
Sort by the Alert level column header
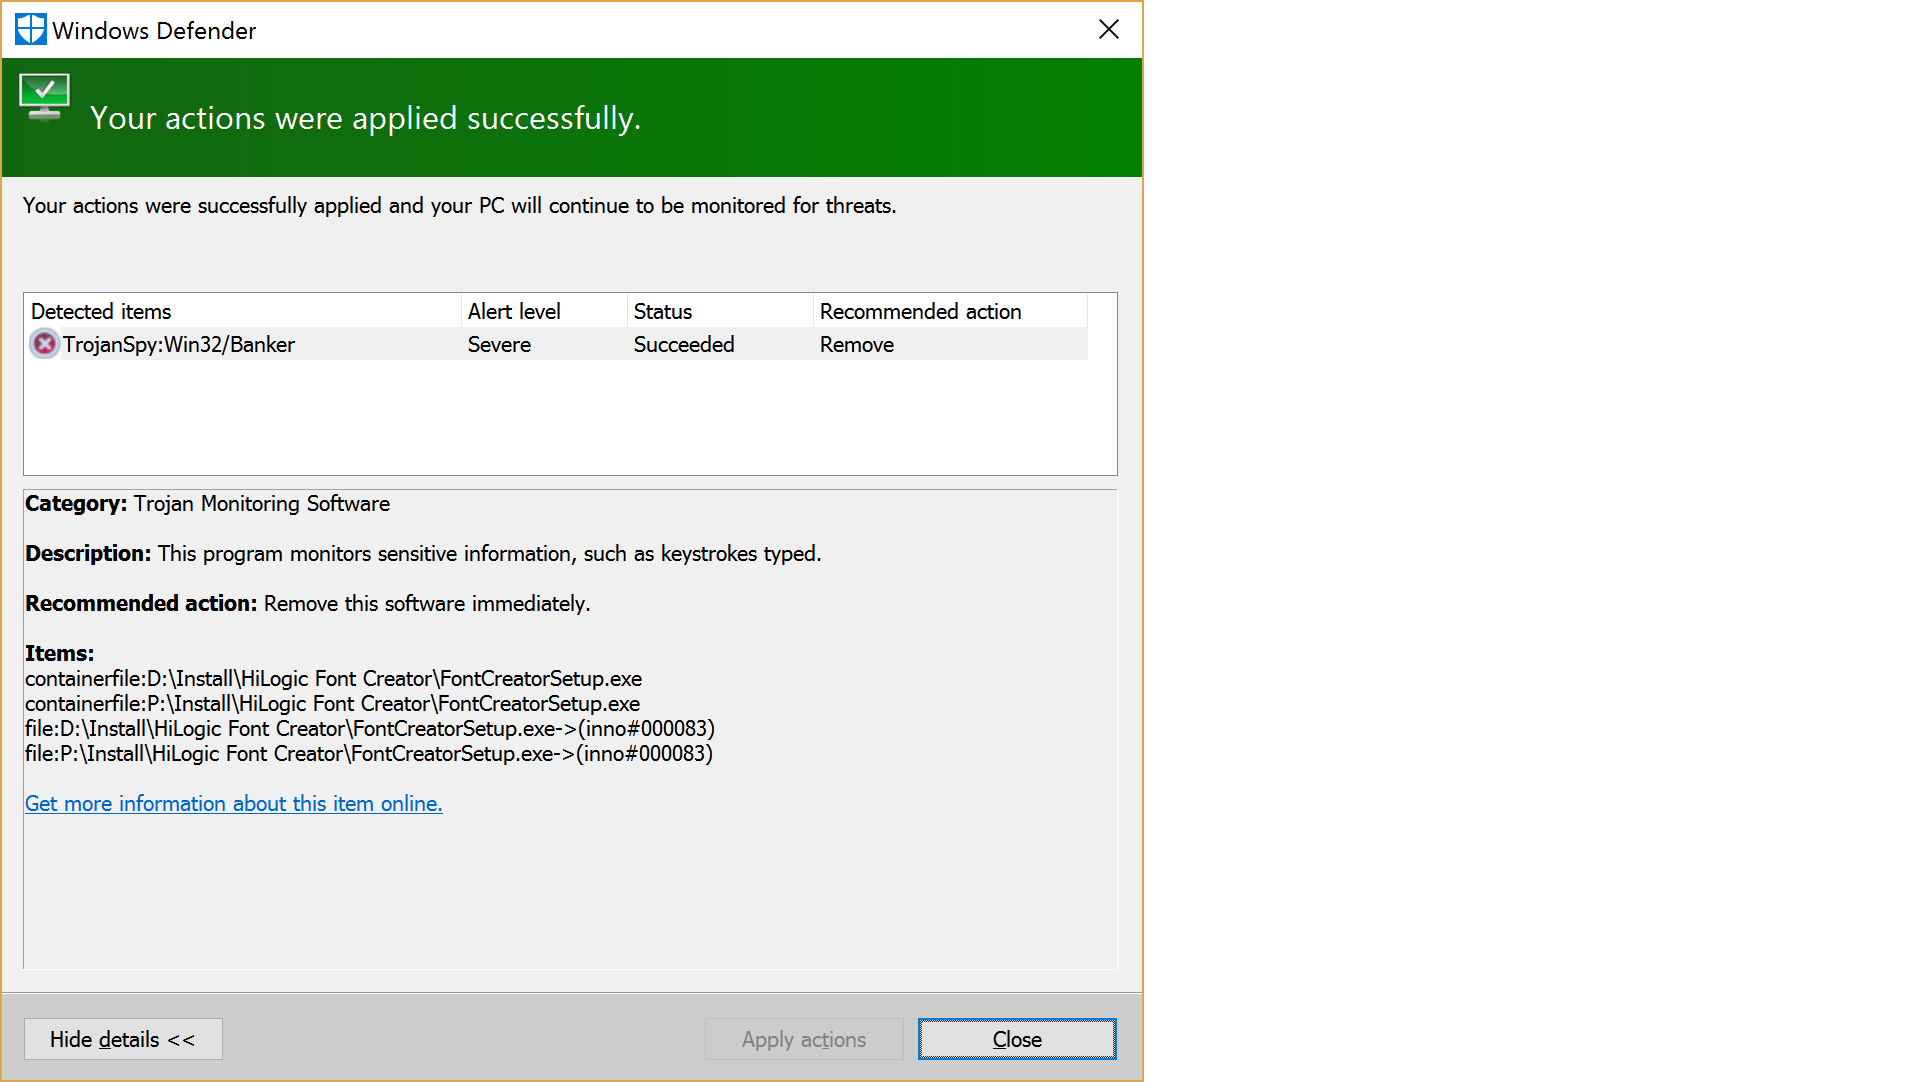(544, 311)
